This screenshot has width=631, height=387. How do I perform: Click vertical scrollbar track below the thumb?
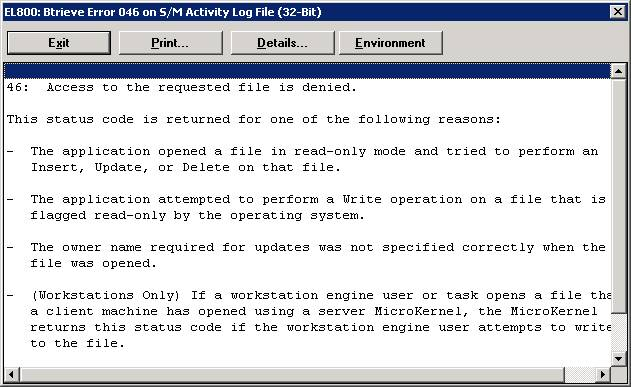(619, 331)
